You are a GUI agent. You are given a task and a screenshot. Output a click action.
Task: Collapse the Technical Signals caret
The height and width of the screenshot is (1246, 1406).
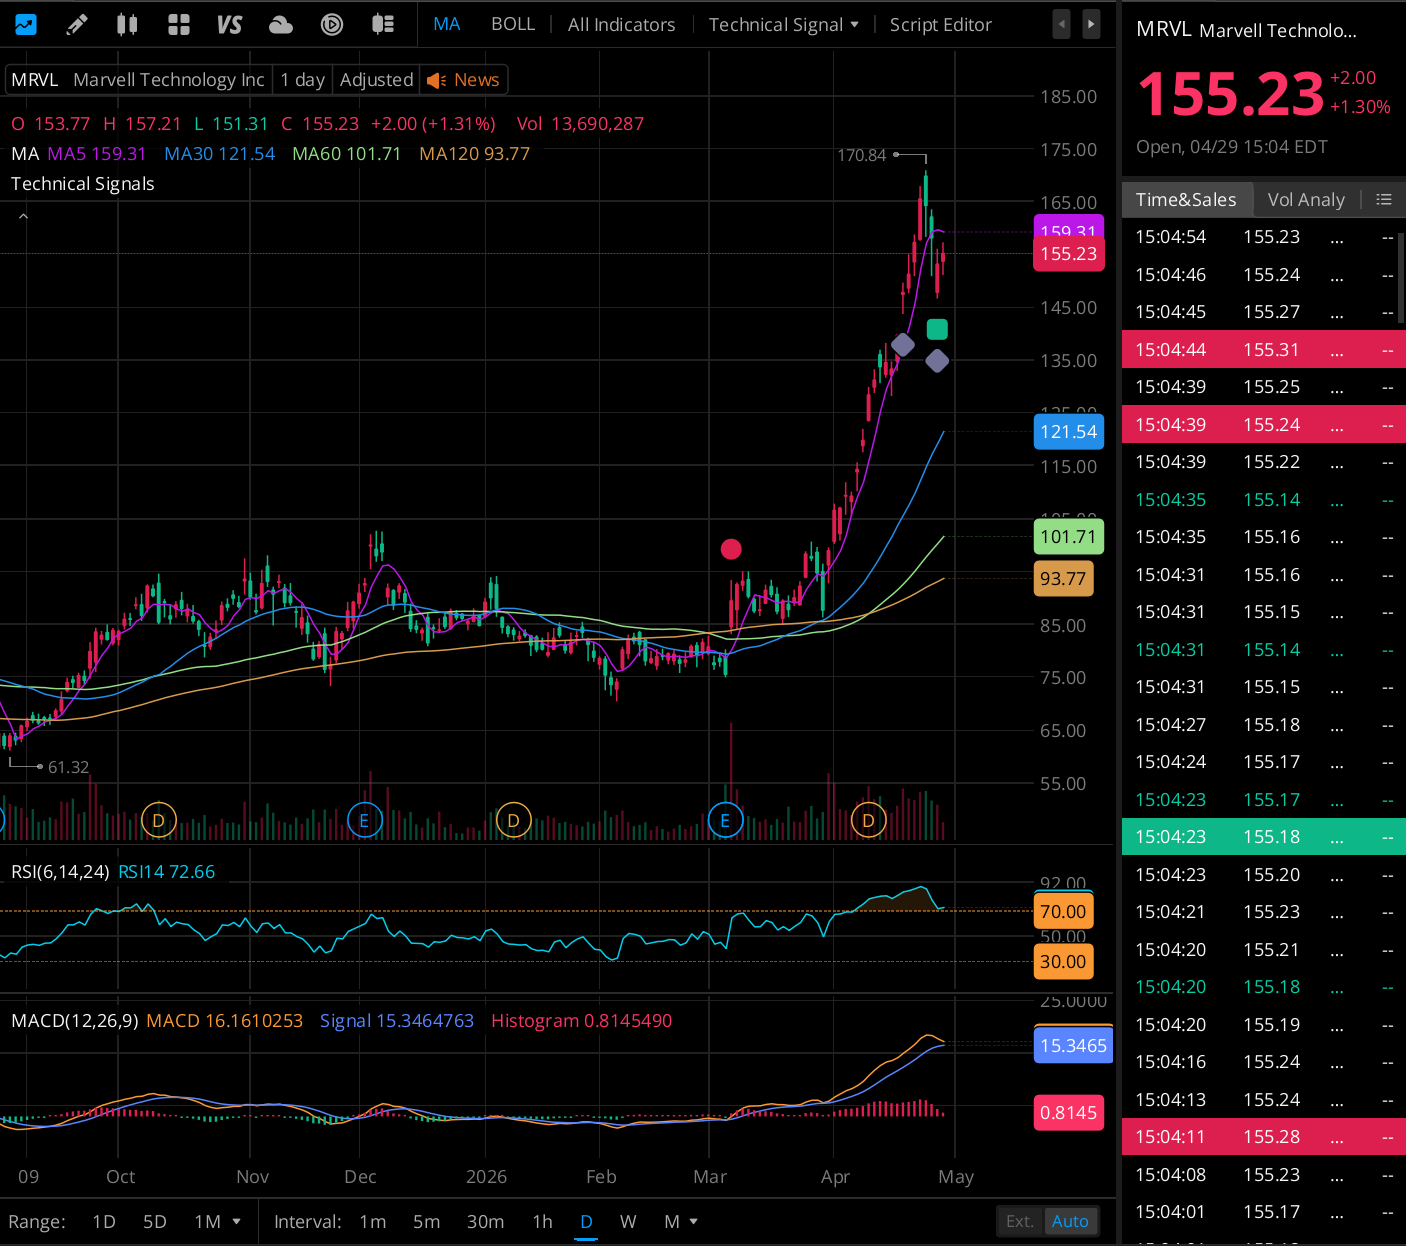tap(23, 215)
